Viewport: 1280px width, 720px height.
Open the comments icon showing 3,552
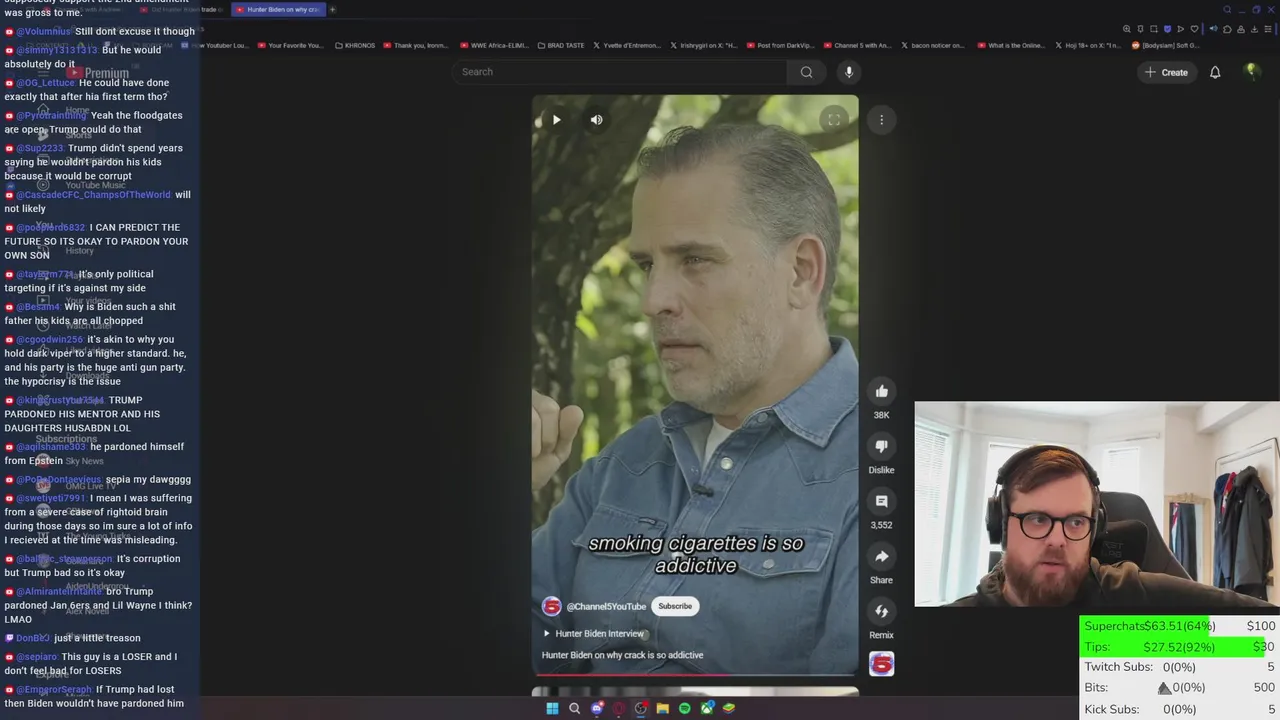tap(881, 501)
